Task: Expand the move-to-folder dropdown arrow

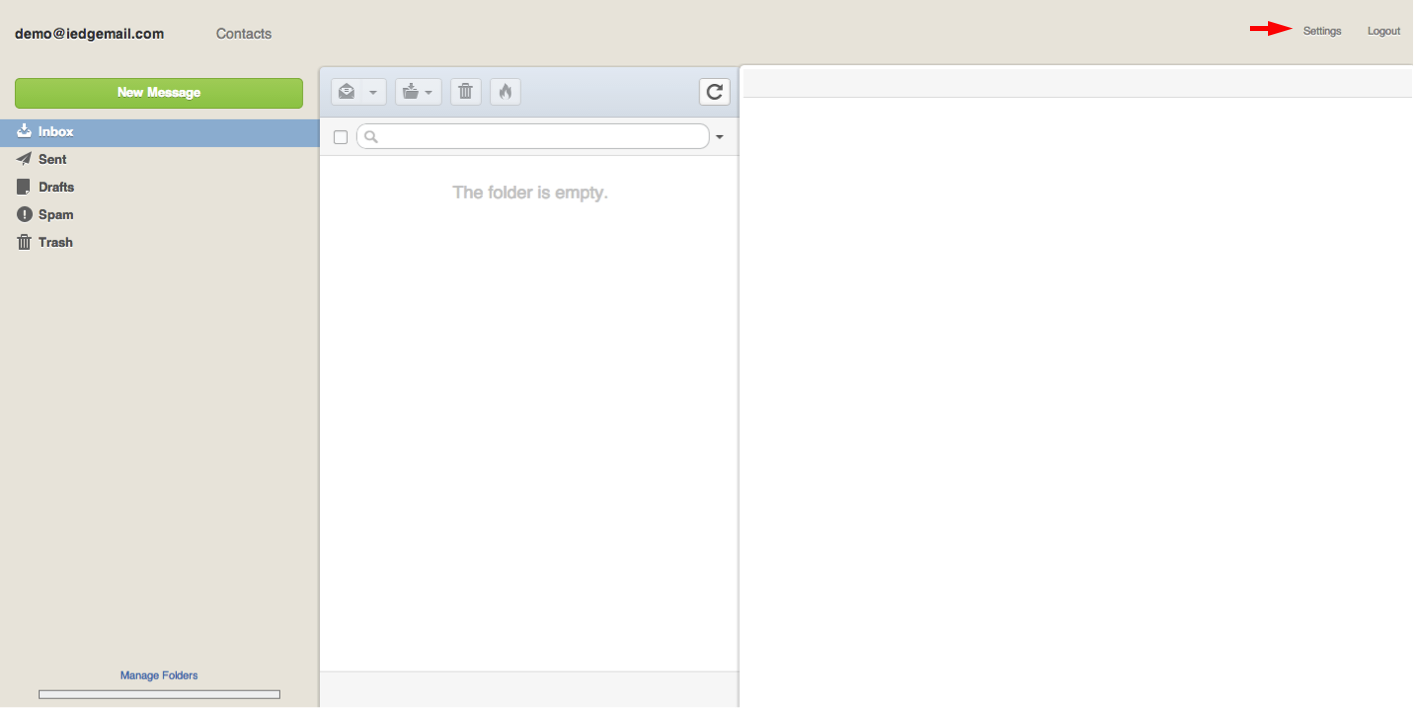Action: 429,93
